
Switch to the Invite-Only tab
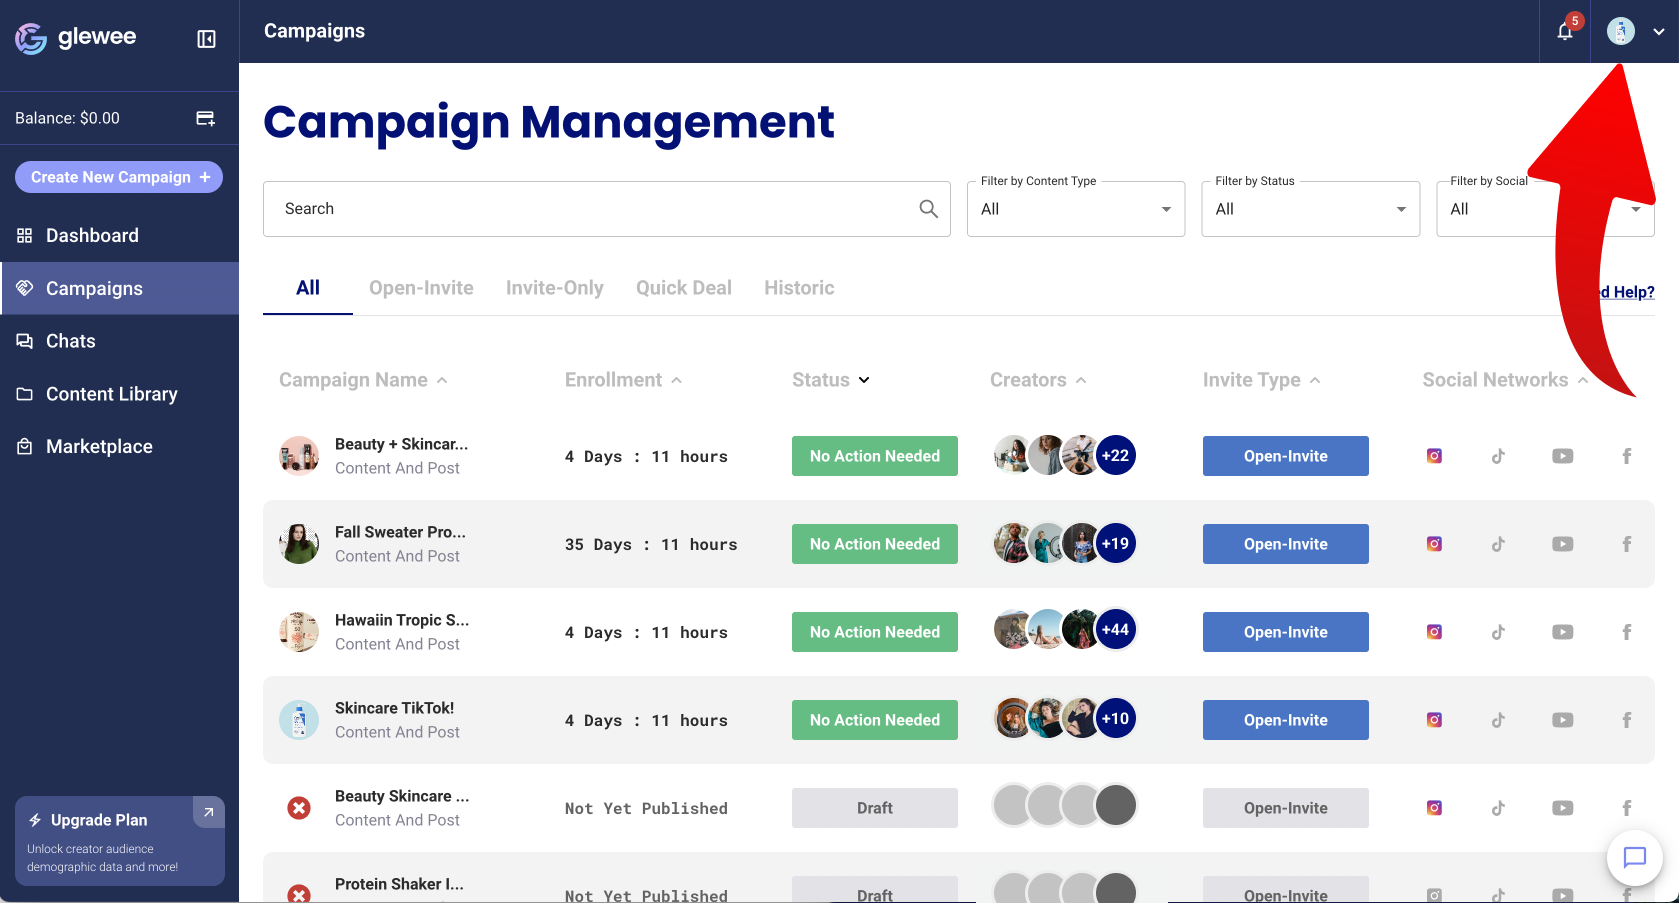pyautogui.click(x=555, y=288)
